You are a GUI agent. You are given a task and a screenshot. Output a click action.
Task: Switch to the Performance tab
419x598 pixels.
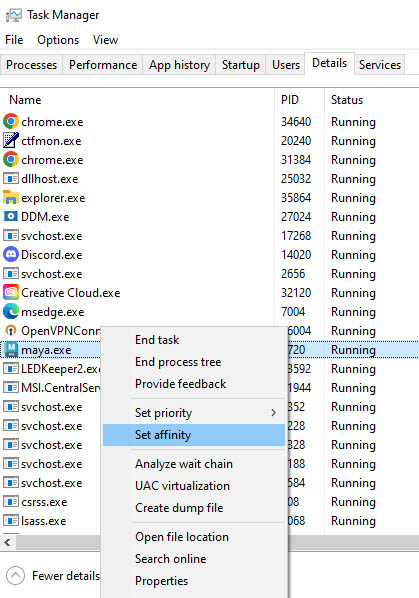pyautogui.click(x=103, y=65)
